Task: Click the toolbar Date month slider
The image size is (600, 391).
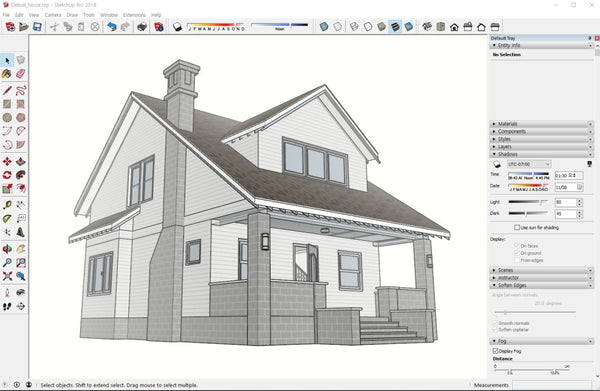Action: pos(215,27)
